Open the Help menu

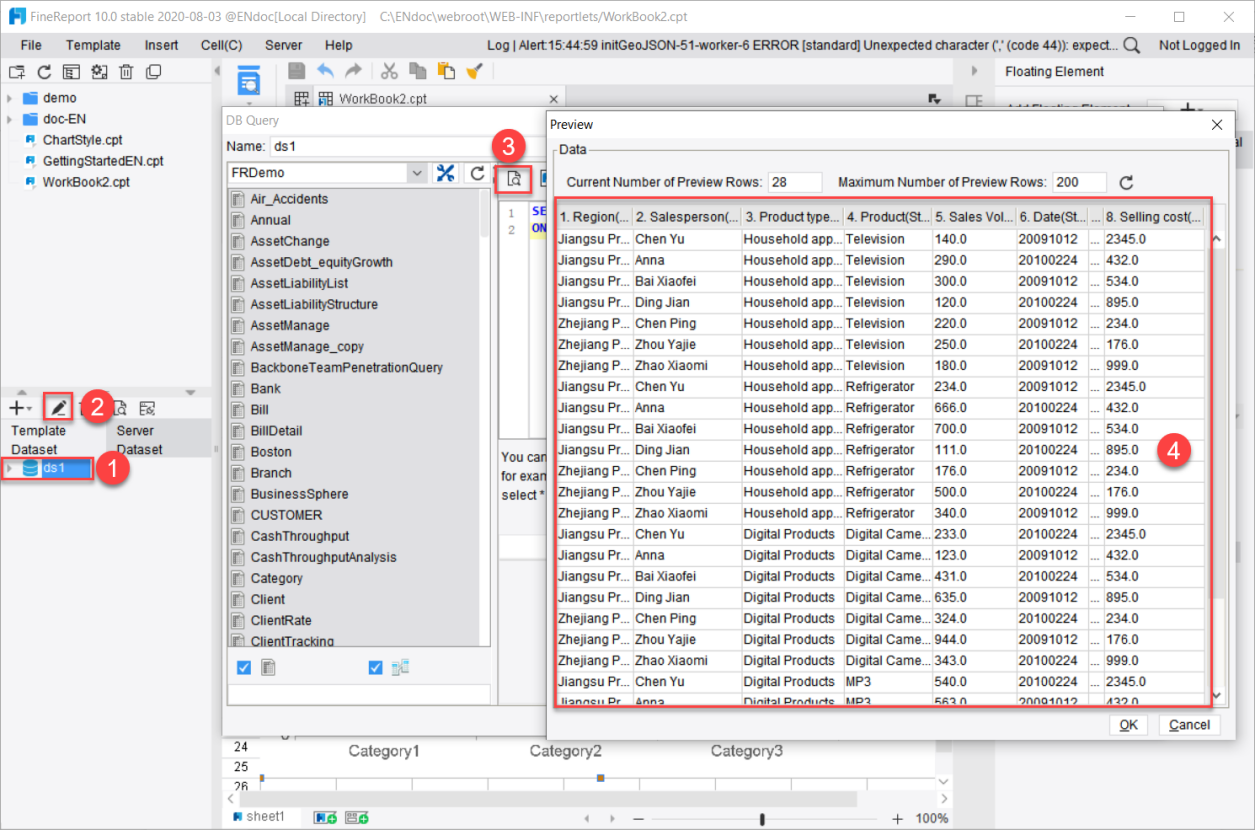coord(339,45)
